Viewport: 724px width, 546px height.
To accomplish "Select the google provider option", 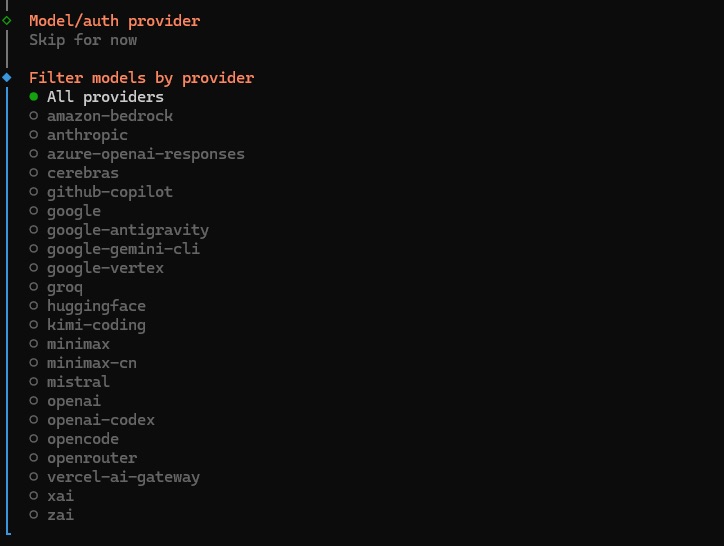I will pyautogui.click(x=73, y=211).
